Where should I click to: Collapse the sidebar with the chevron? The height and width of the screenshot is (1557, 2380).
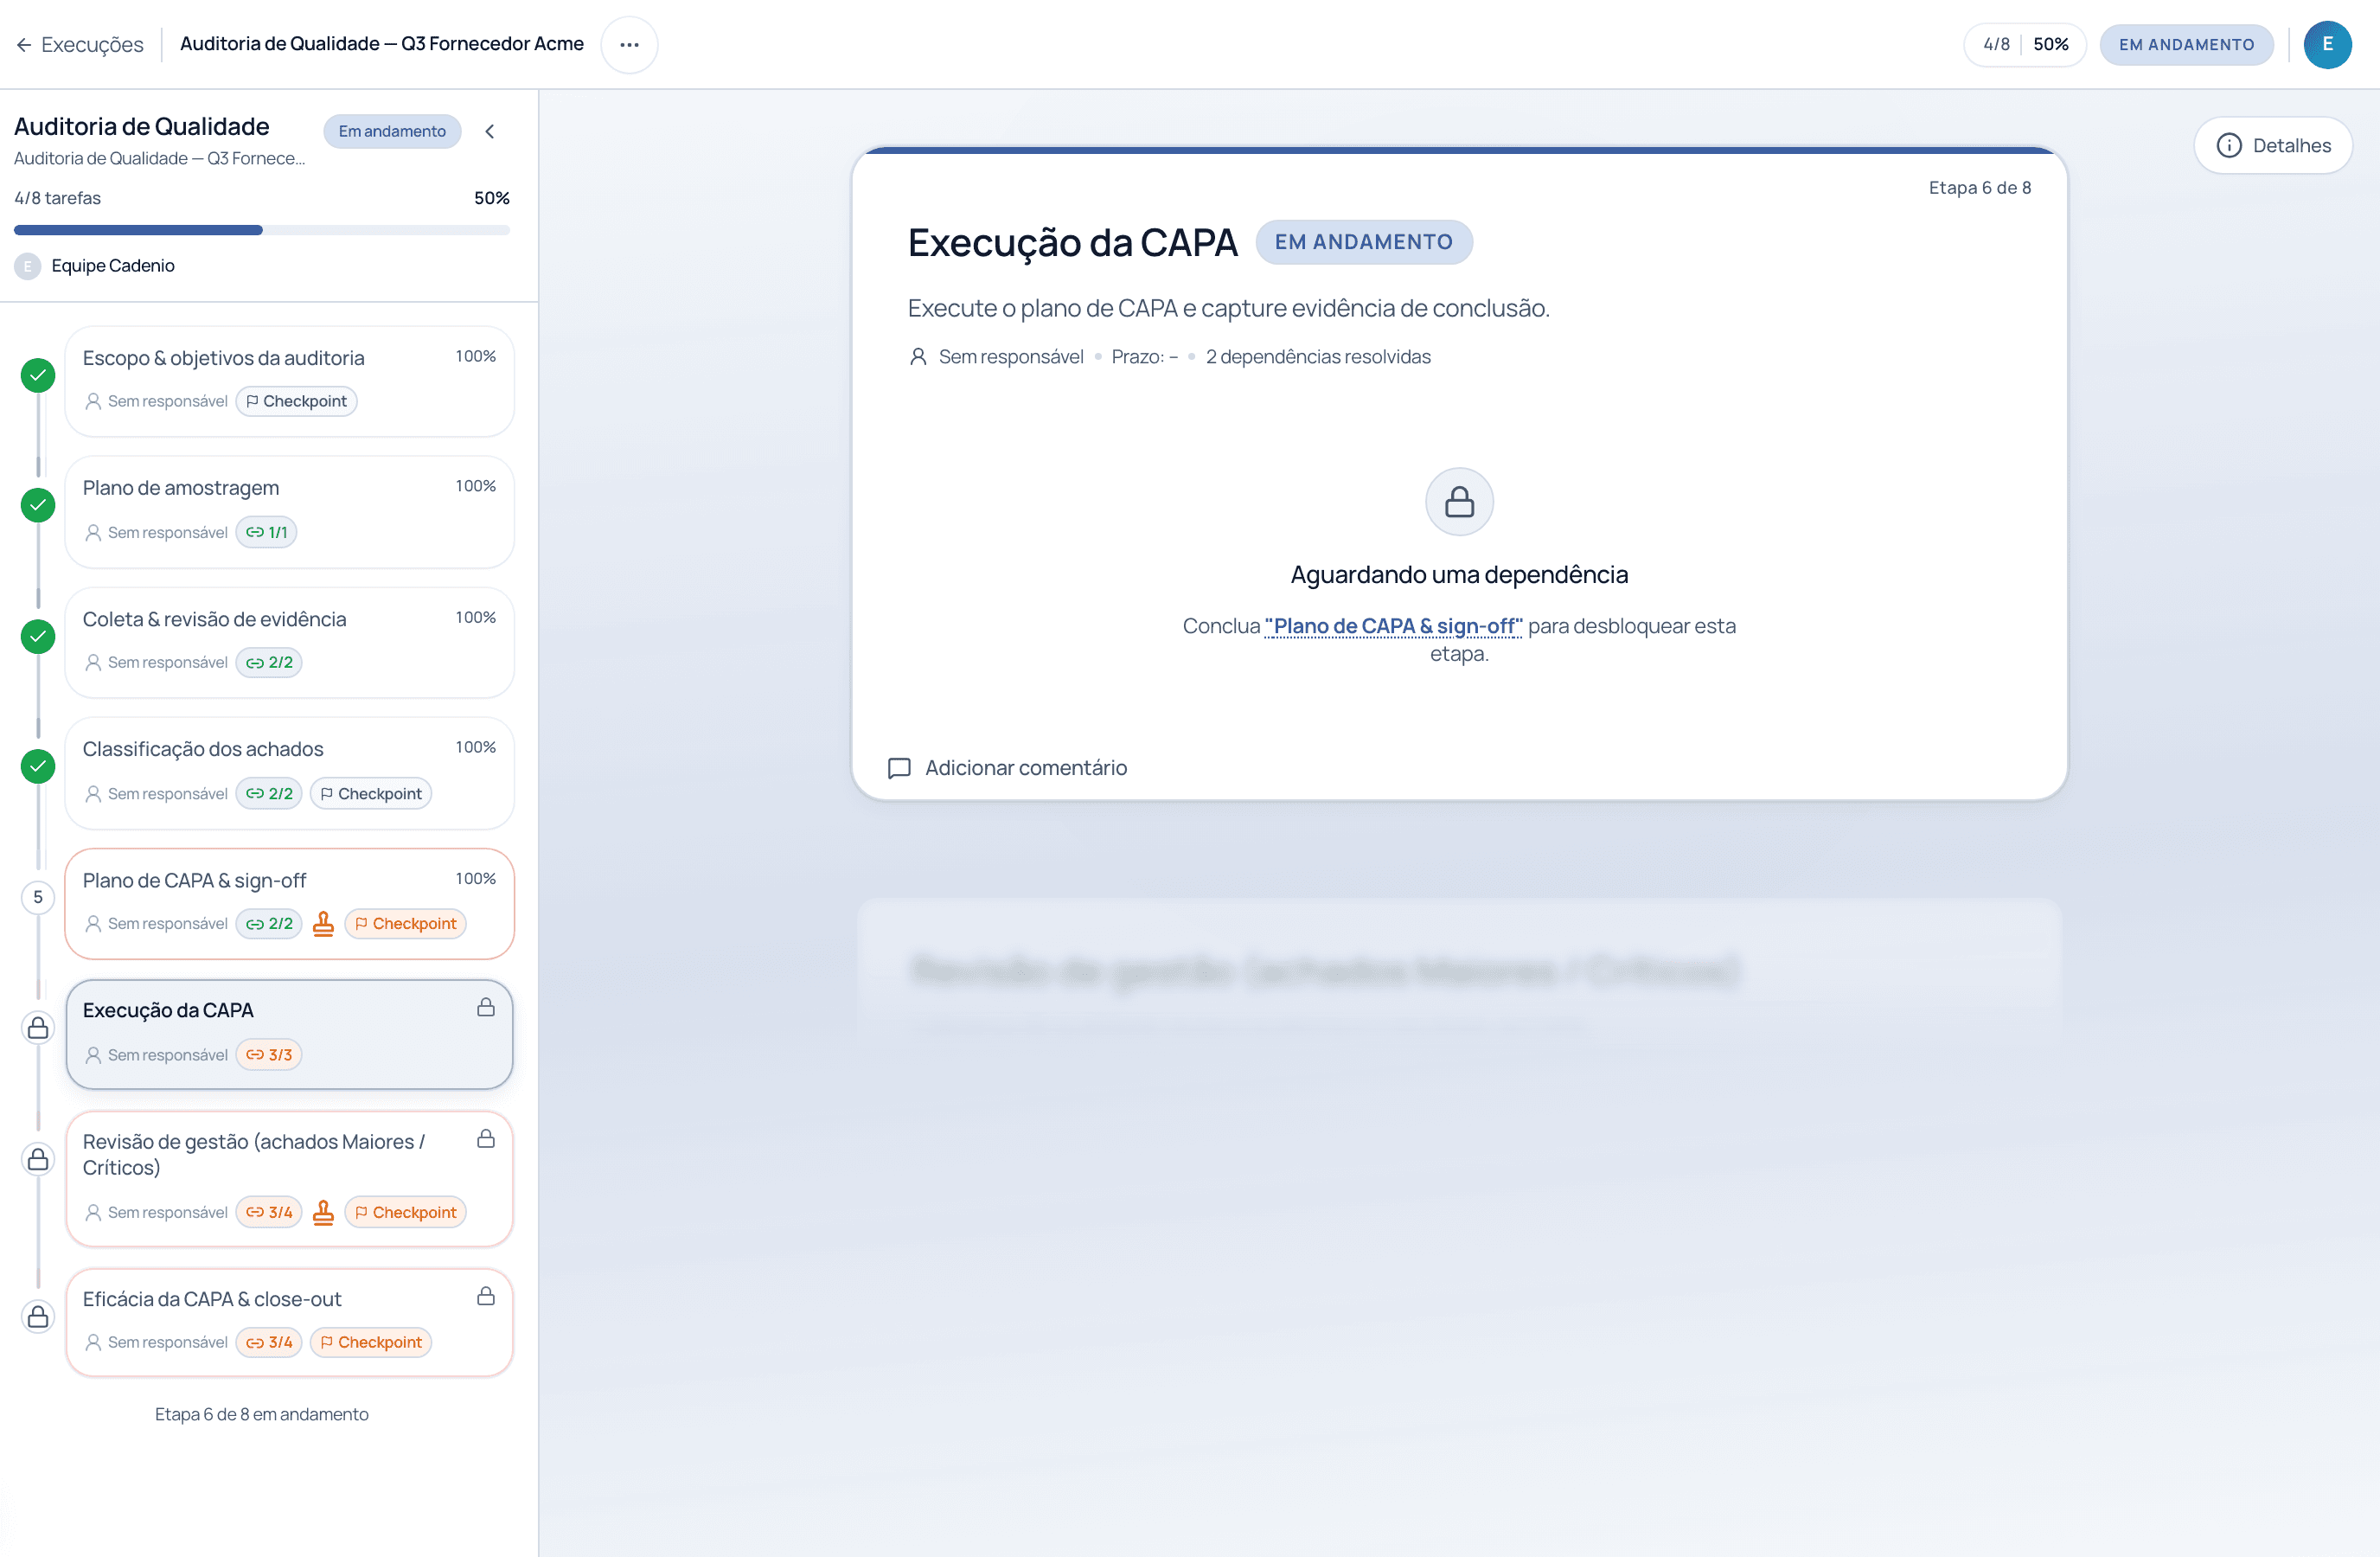490,131
